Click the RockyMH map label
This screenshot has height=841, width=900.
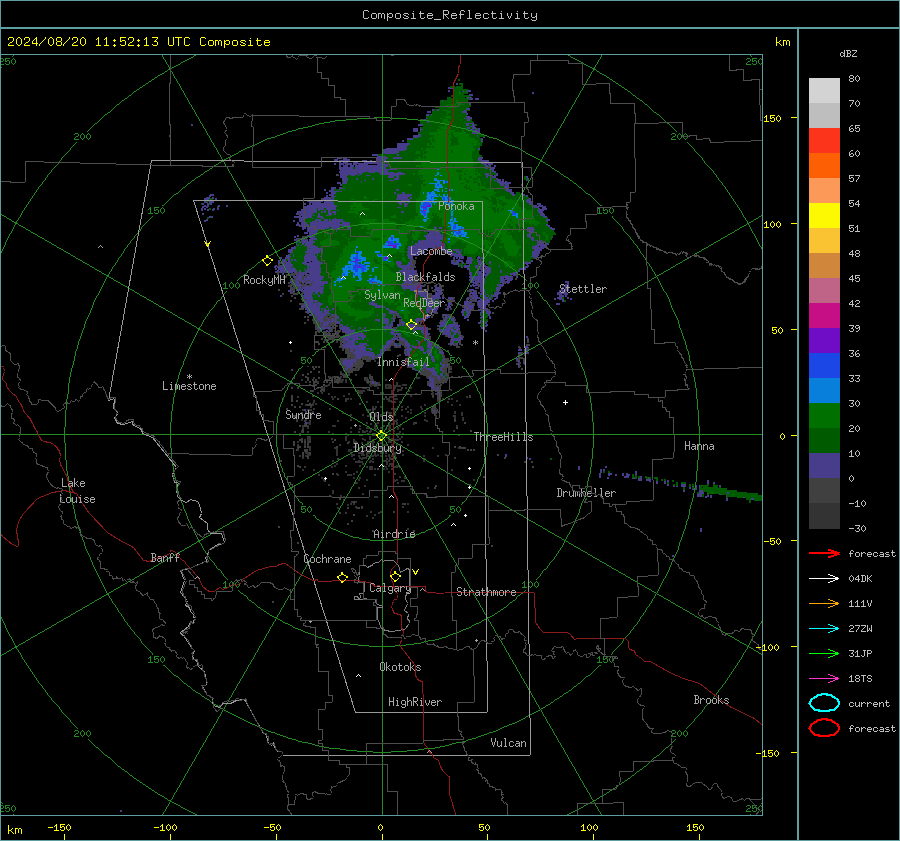(x=264, y=280)
